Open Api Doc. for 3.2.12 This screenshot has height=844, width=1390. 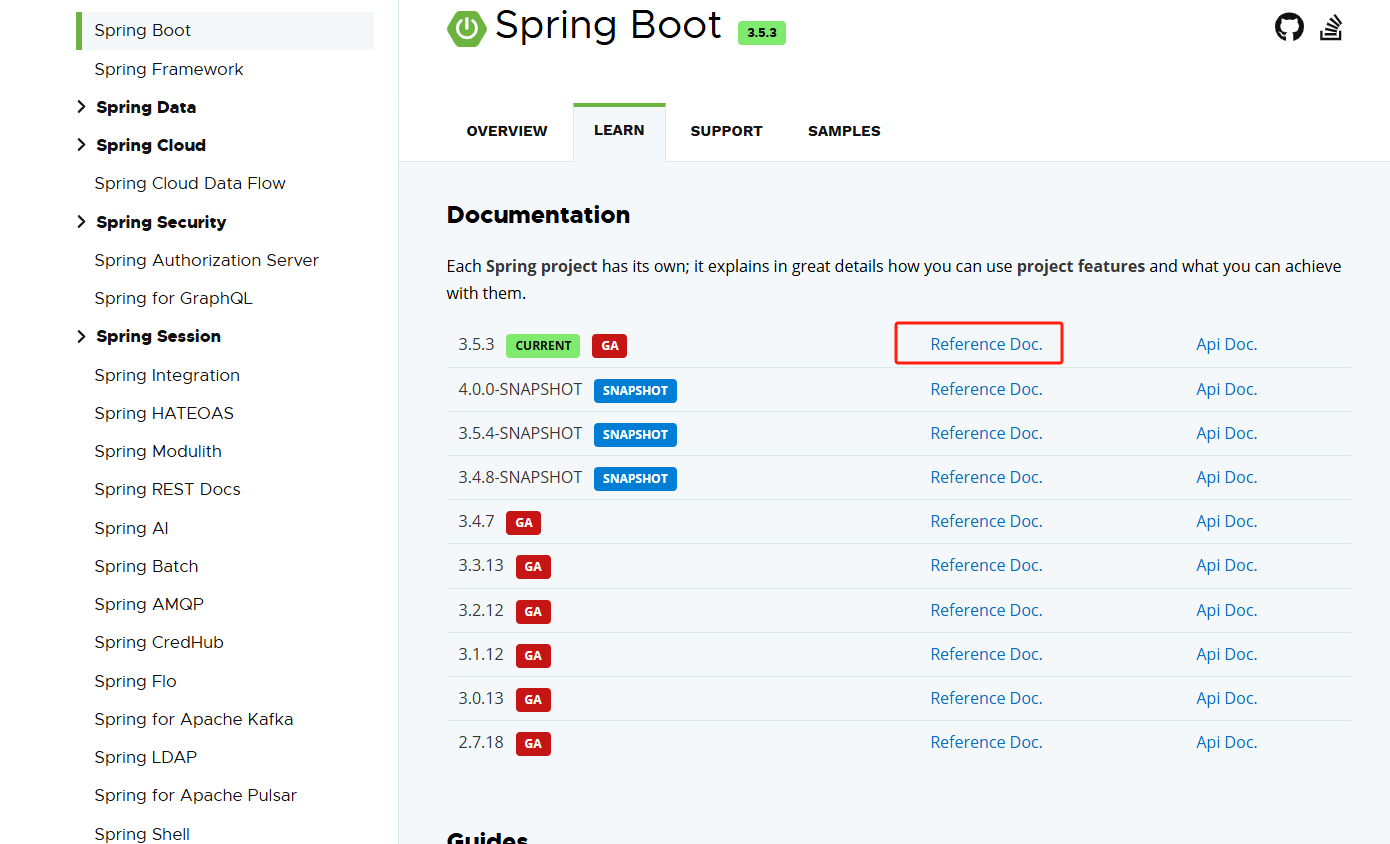(x=1227, y=610)
